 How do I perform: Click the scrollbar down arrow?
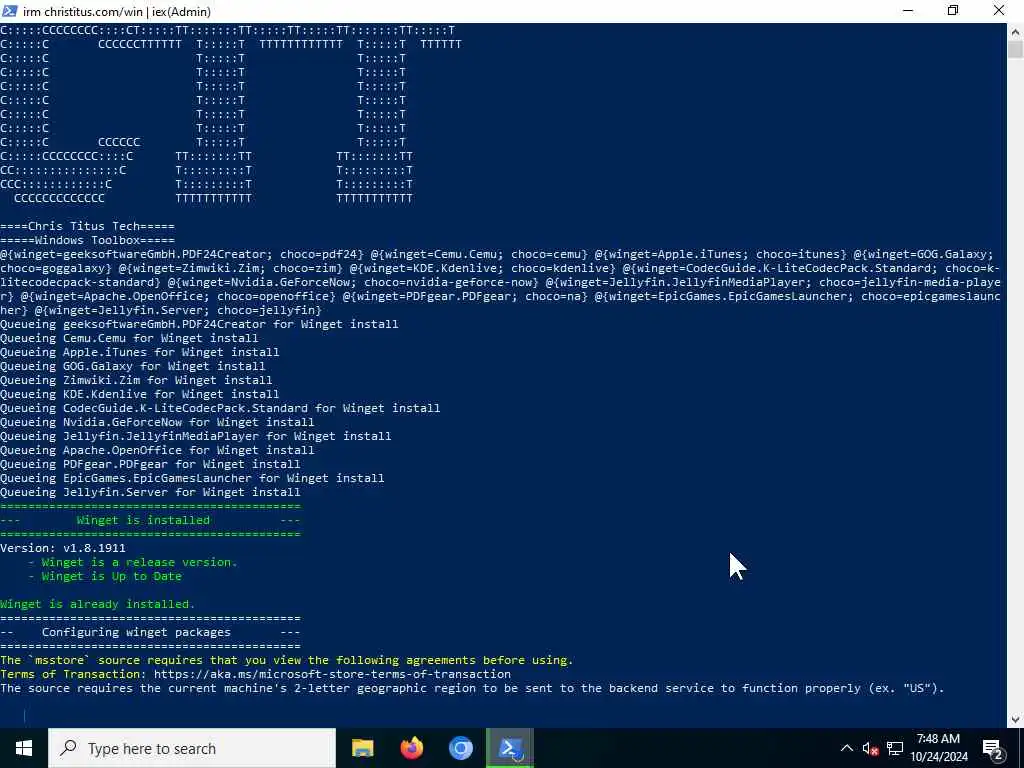[x=1016, y=720]
